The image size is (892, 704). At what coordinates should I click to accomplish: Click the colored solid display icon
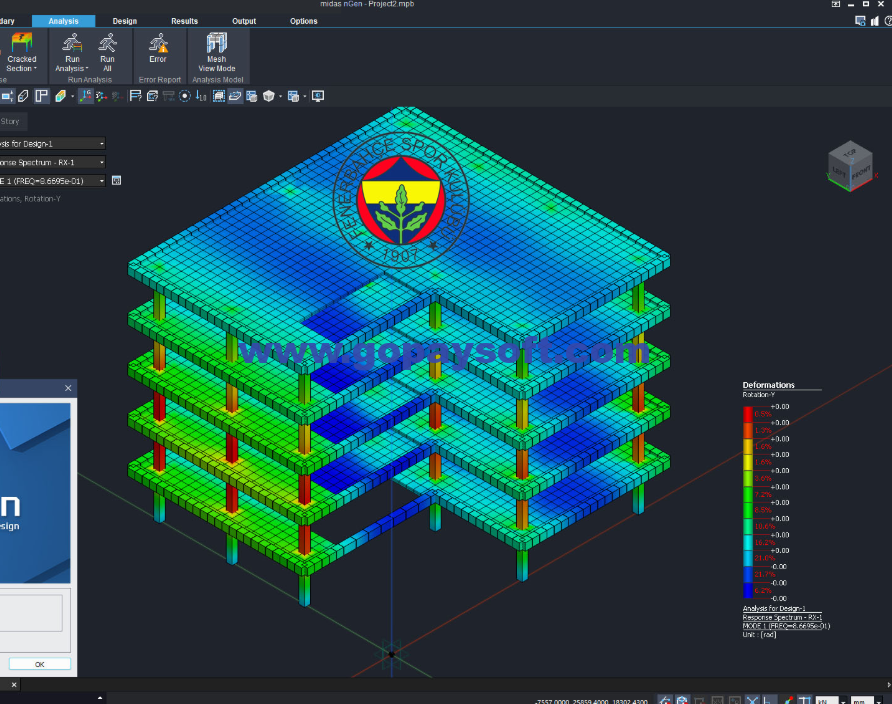coord(60,96)
